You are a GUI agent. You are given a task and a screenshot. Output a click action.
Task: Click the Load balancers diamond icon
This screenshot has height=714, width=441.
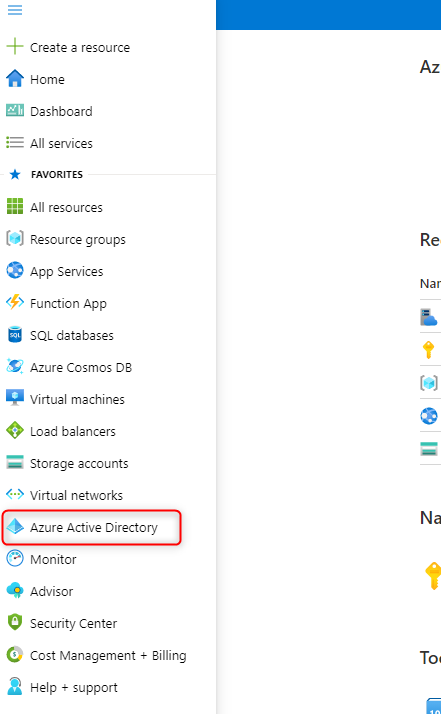tap(15, 430)
